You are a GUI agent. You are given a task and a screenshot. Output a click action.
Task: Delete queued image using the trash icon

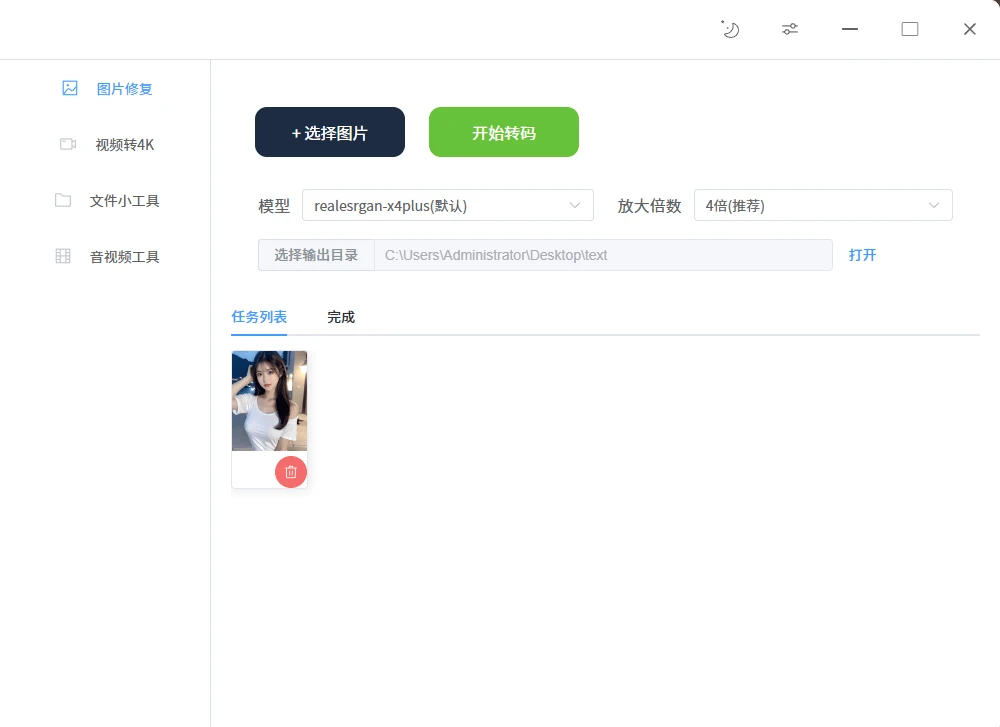291,471
